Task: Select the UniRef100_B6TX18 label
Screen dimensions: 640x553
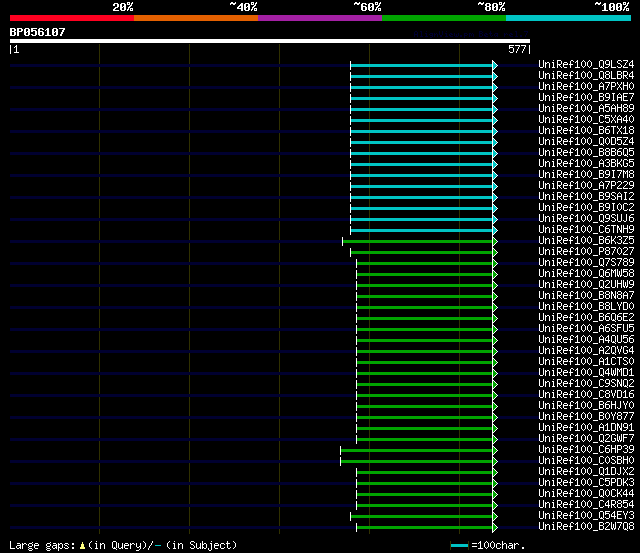Action: 586,131
